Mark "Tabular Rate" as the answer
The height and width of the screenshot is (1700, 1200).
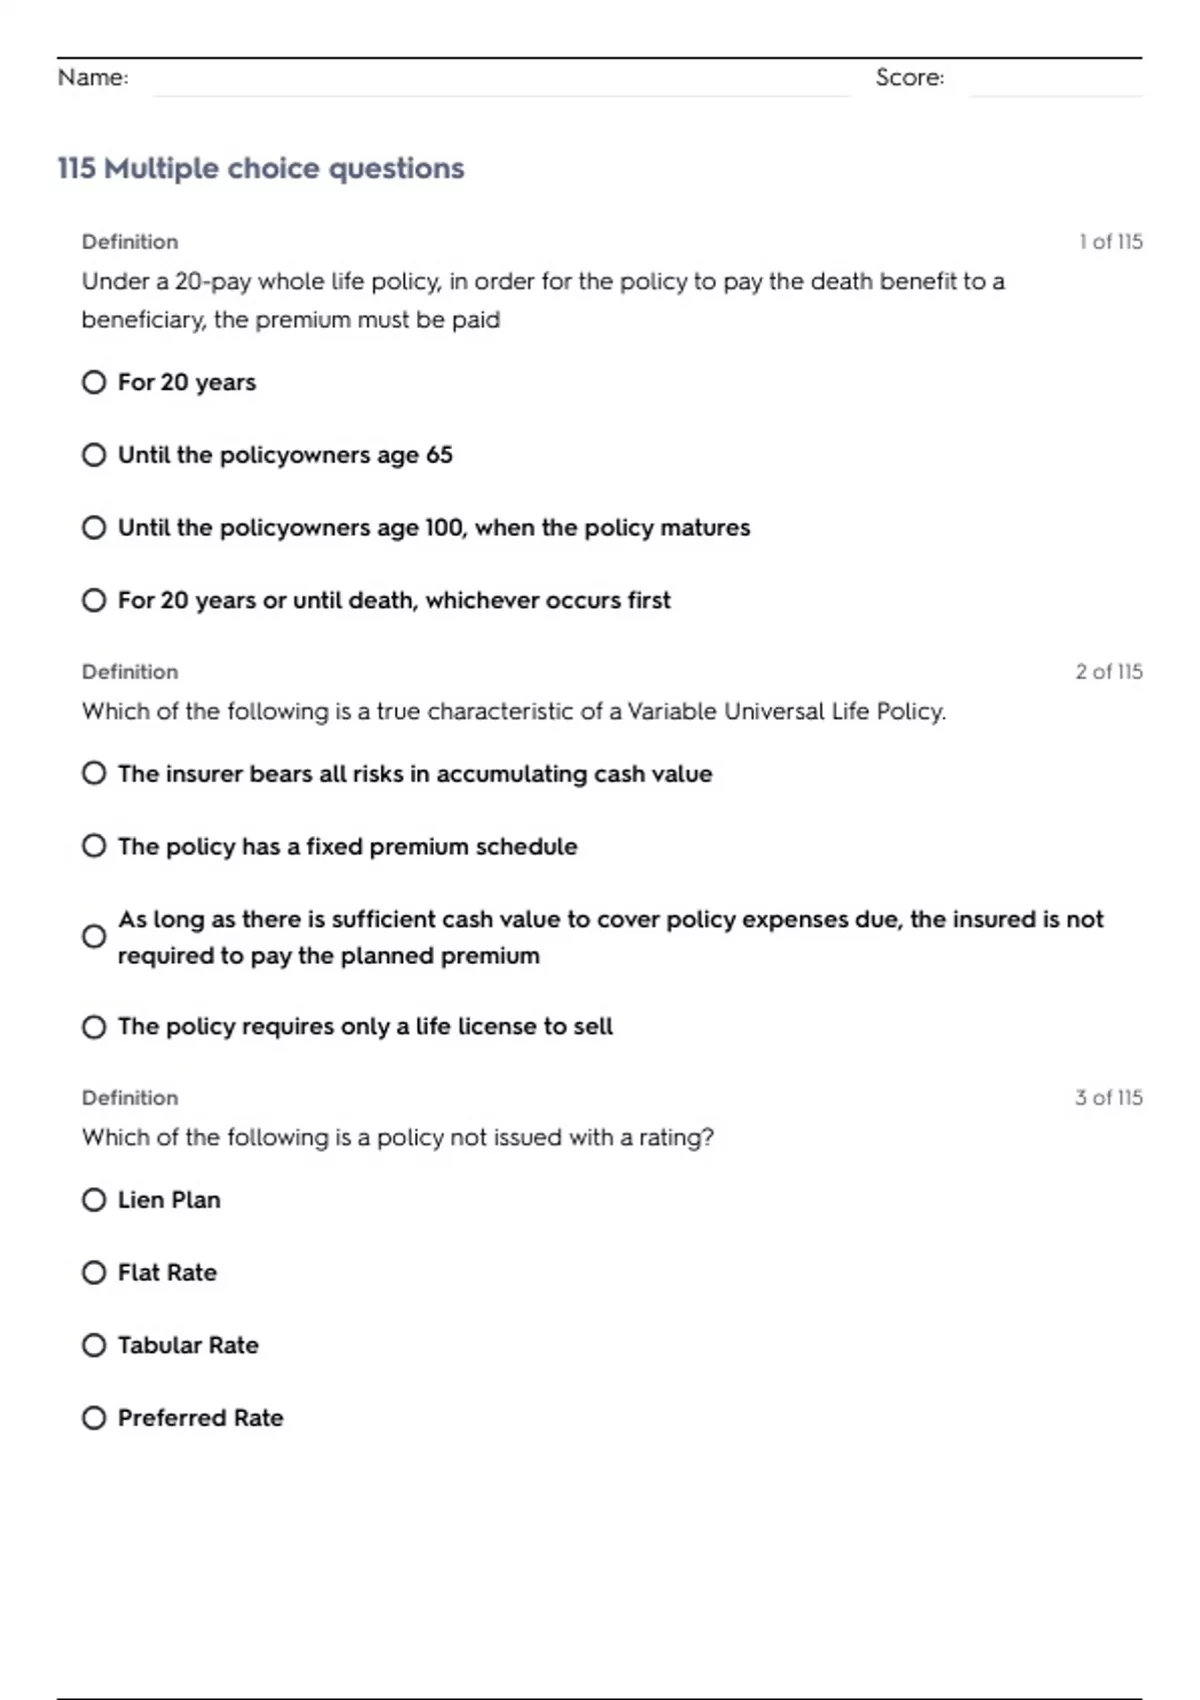click(x=94, y=1345)
